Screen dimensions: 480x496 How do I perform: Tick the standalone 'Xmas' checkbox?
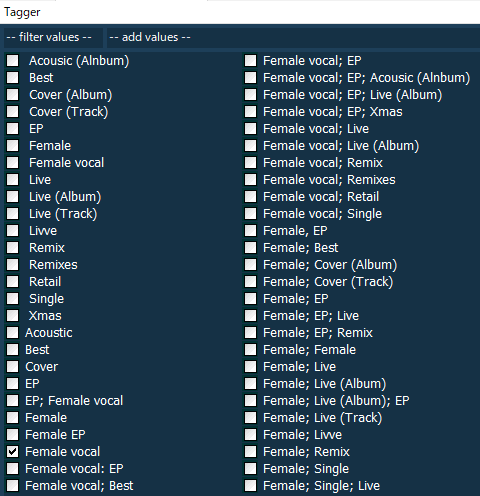click(x=13, y=315)
